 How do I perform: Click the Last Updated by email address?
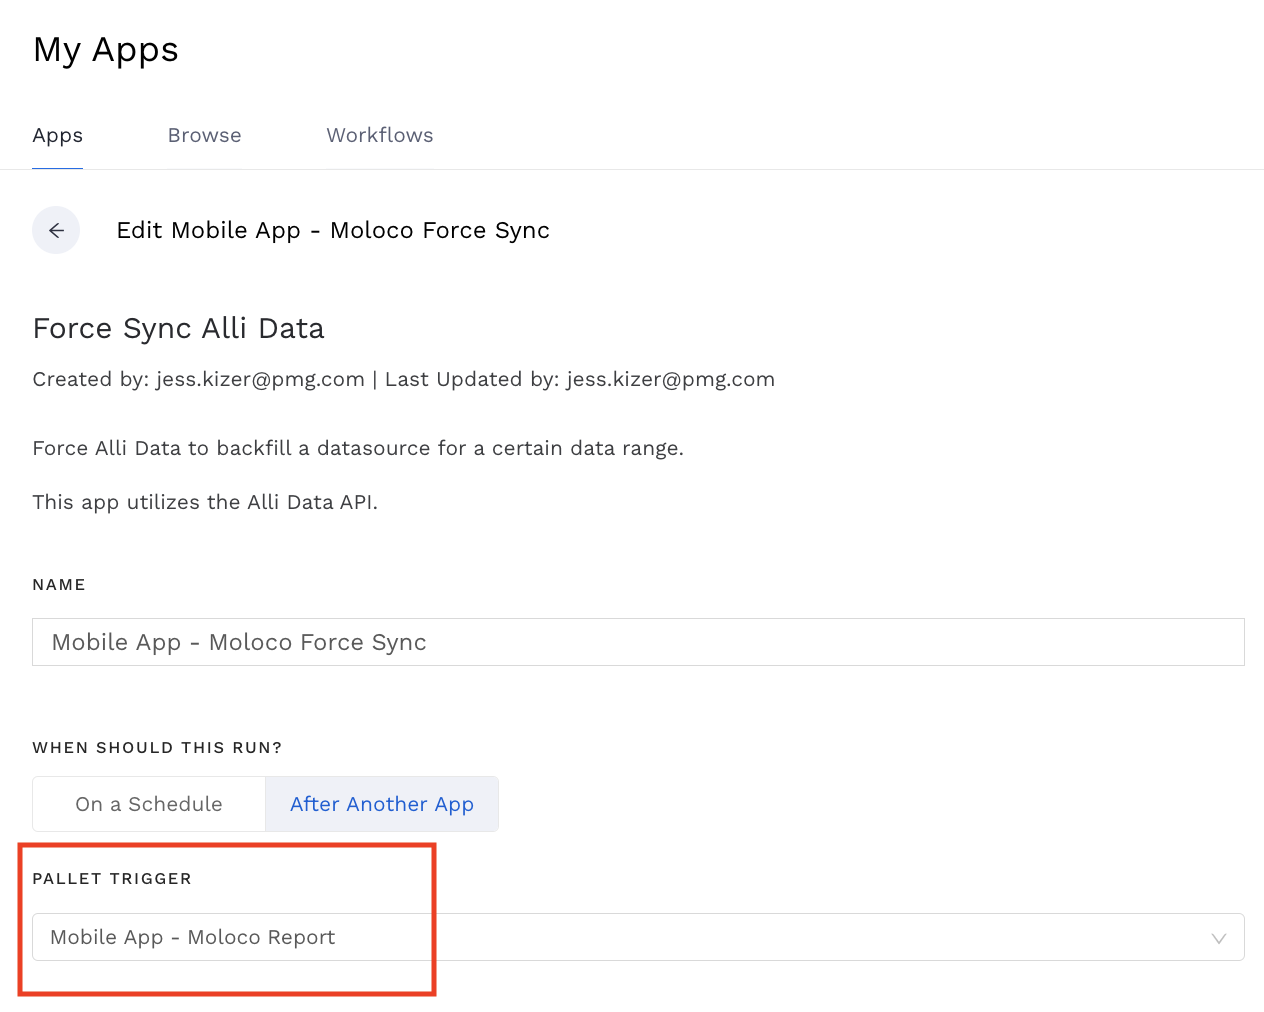[x=670, y=379]
